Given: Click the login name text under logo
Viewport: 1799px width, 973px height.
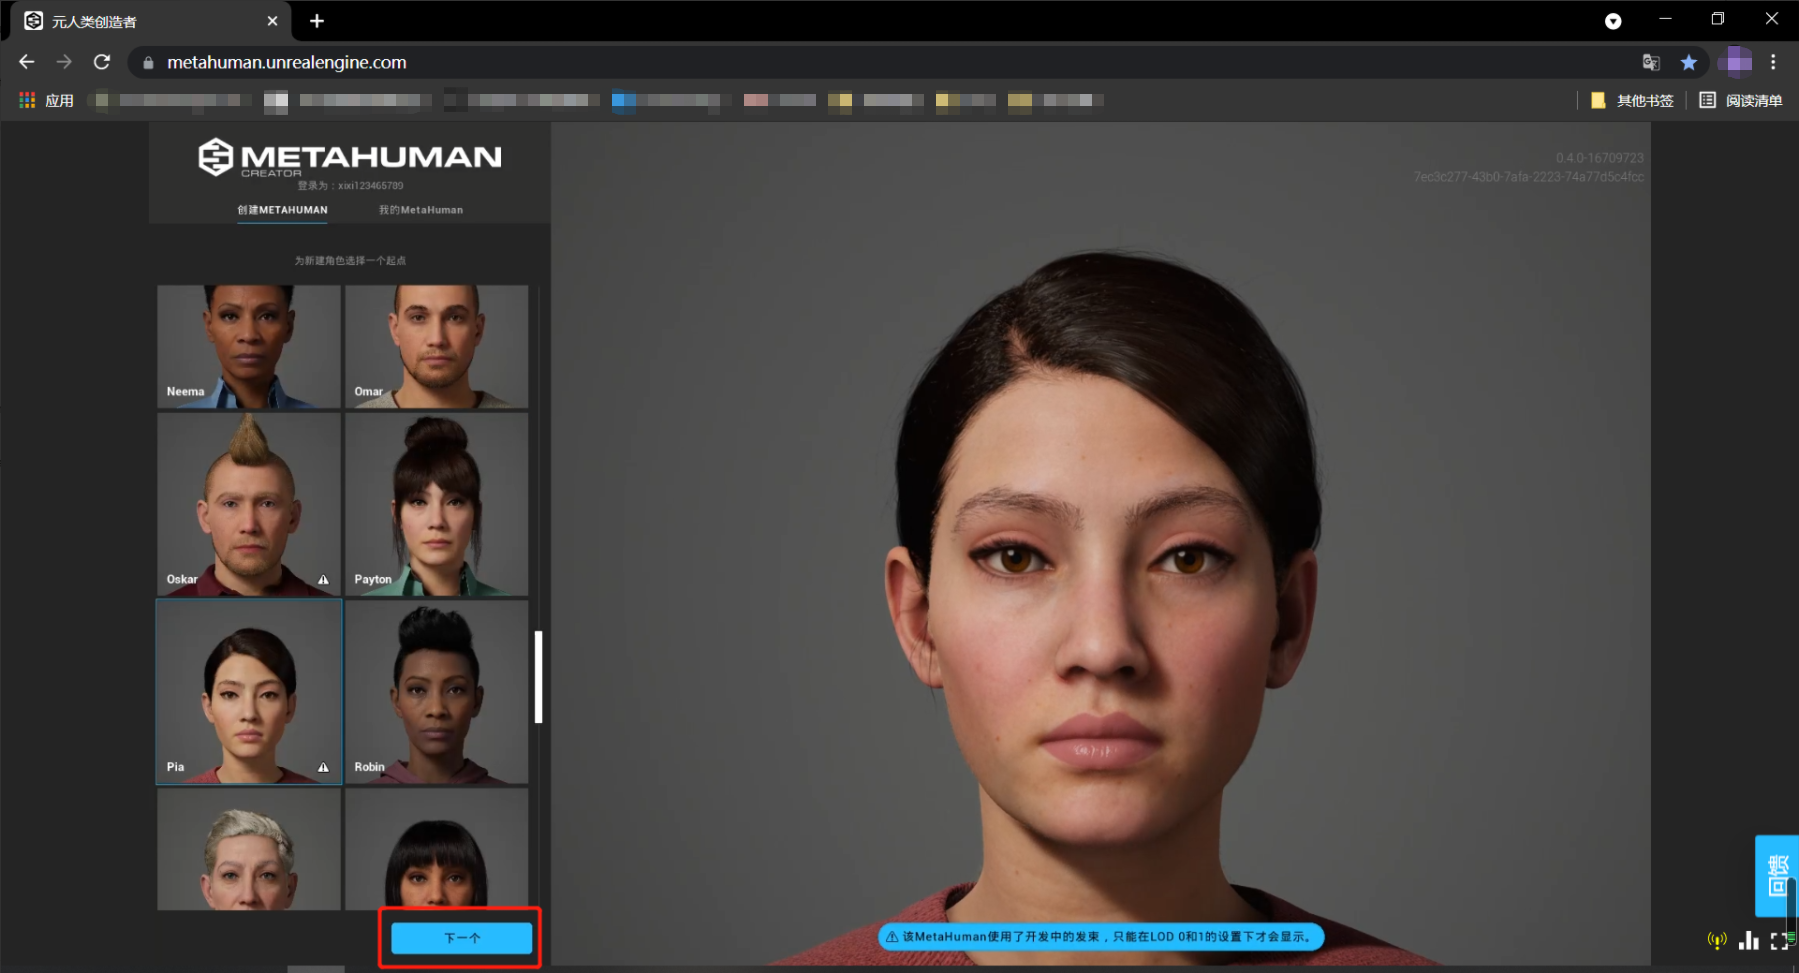Looking at the screenshot, I should tap(350, 186).
